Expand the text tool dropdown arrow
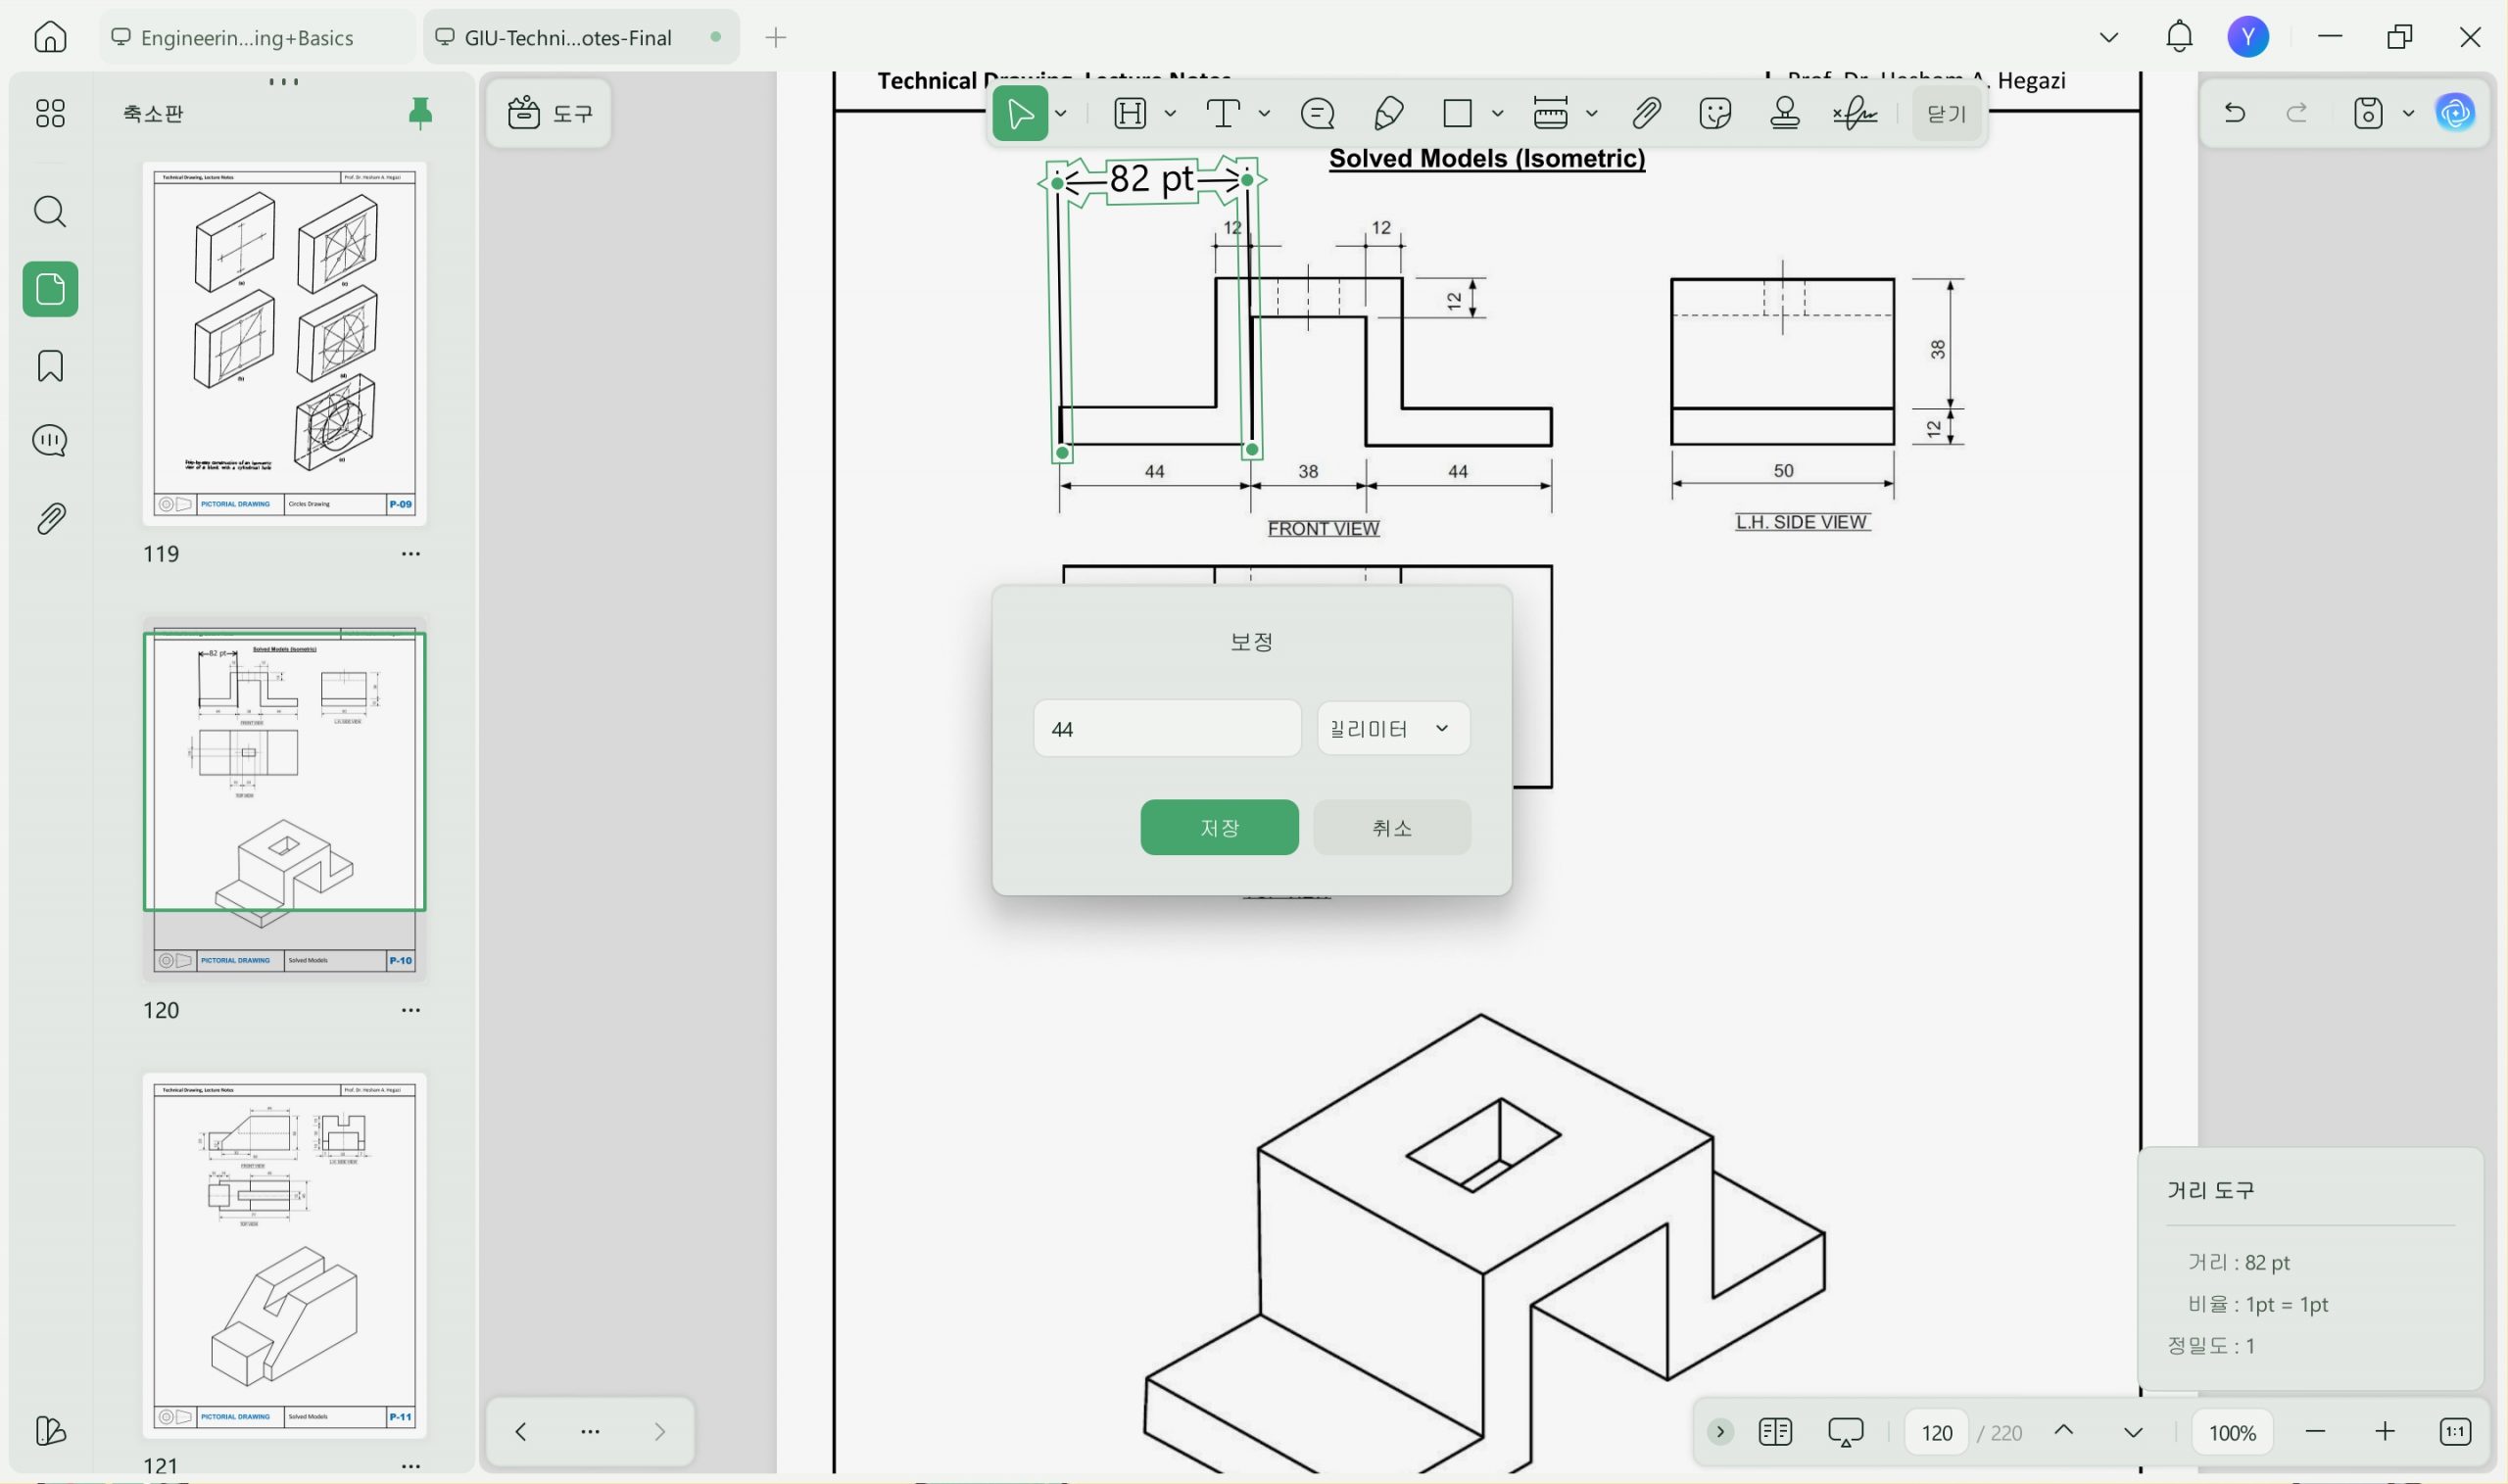The height and width of the screenshot is (1484, 2508). [x=1264, y=113]
